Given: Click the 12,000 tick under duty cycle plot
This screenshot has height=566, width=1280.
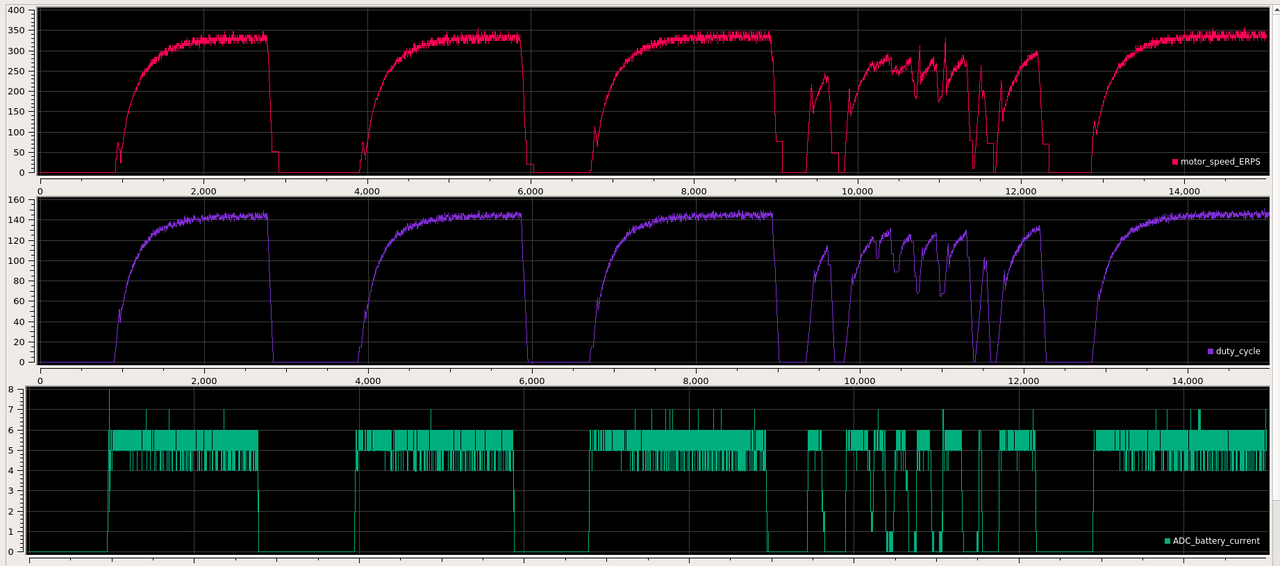Looking at the screenshot, I should click(x=1022, y=380).
